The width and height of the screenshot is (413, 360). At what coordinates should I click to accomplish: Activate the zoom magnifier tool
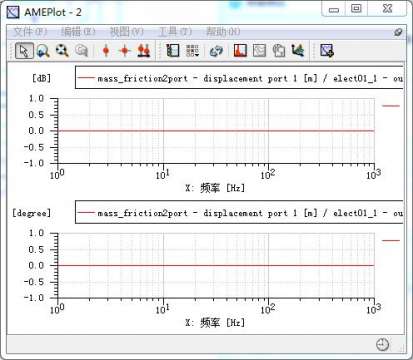(43, 51)
